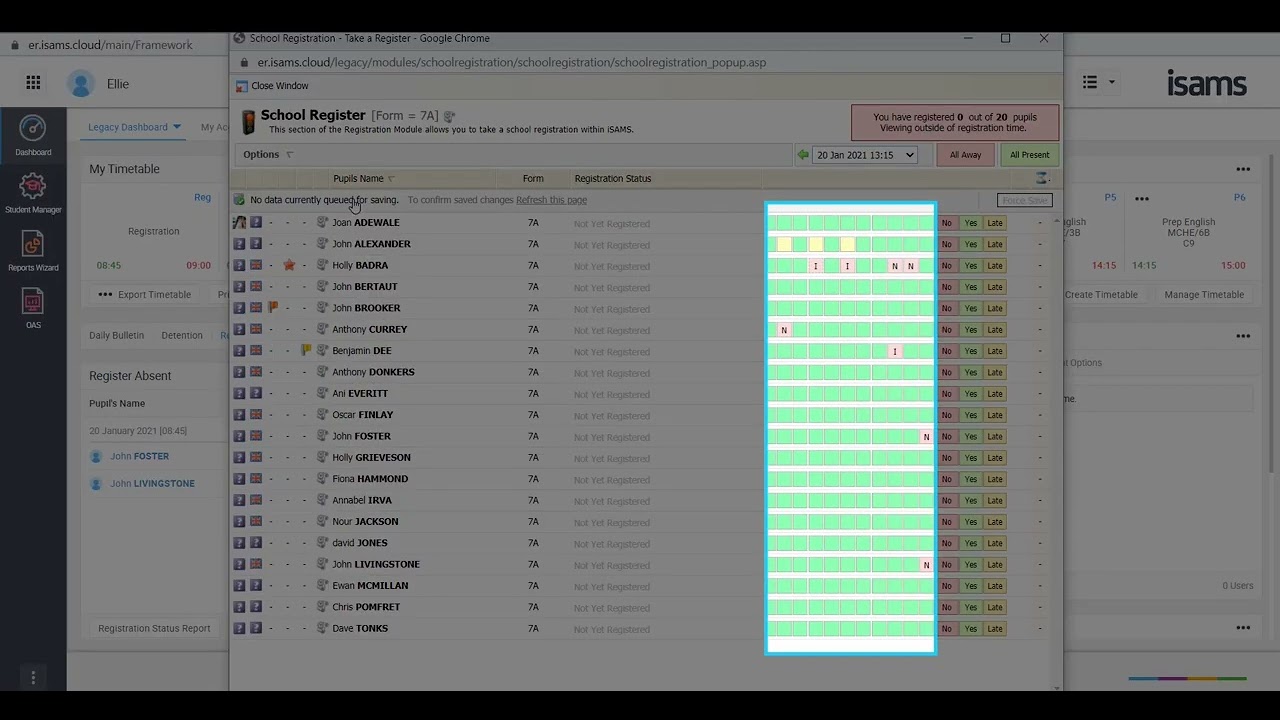Click the Pupils Name sort arrow
1280x720 pixels.
click(x=391, y=179)
